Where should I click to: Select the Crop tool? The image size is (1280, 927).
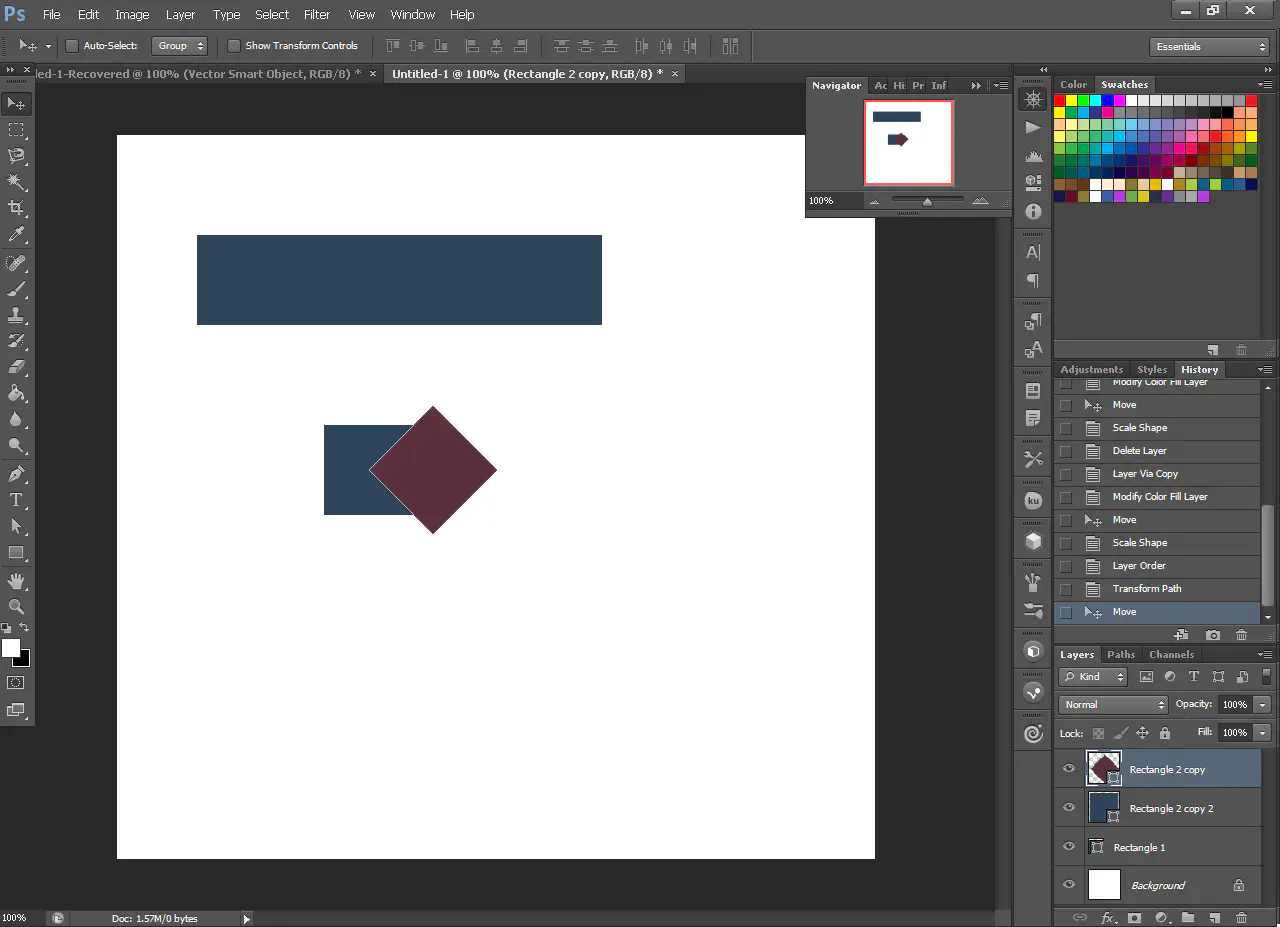click(16, 208)
